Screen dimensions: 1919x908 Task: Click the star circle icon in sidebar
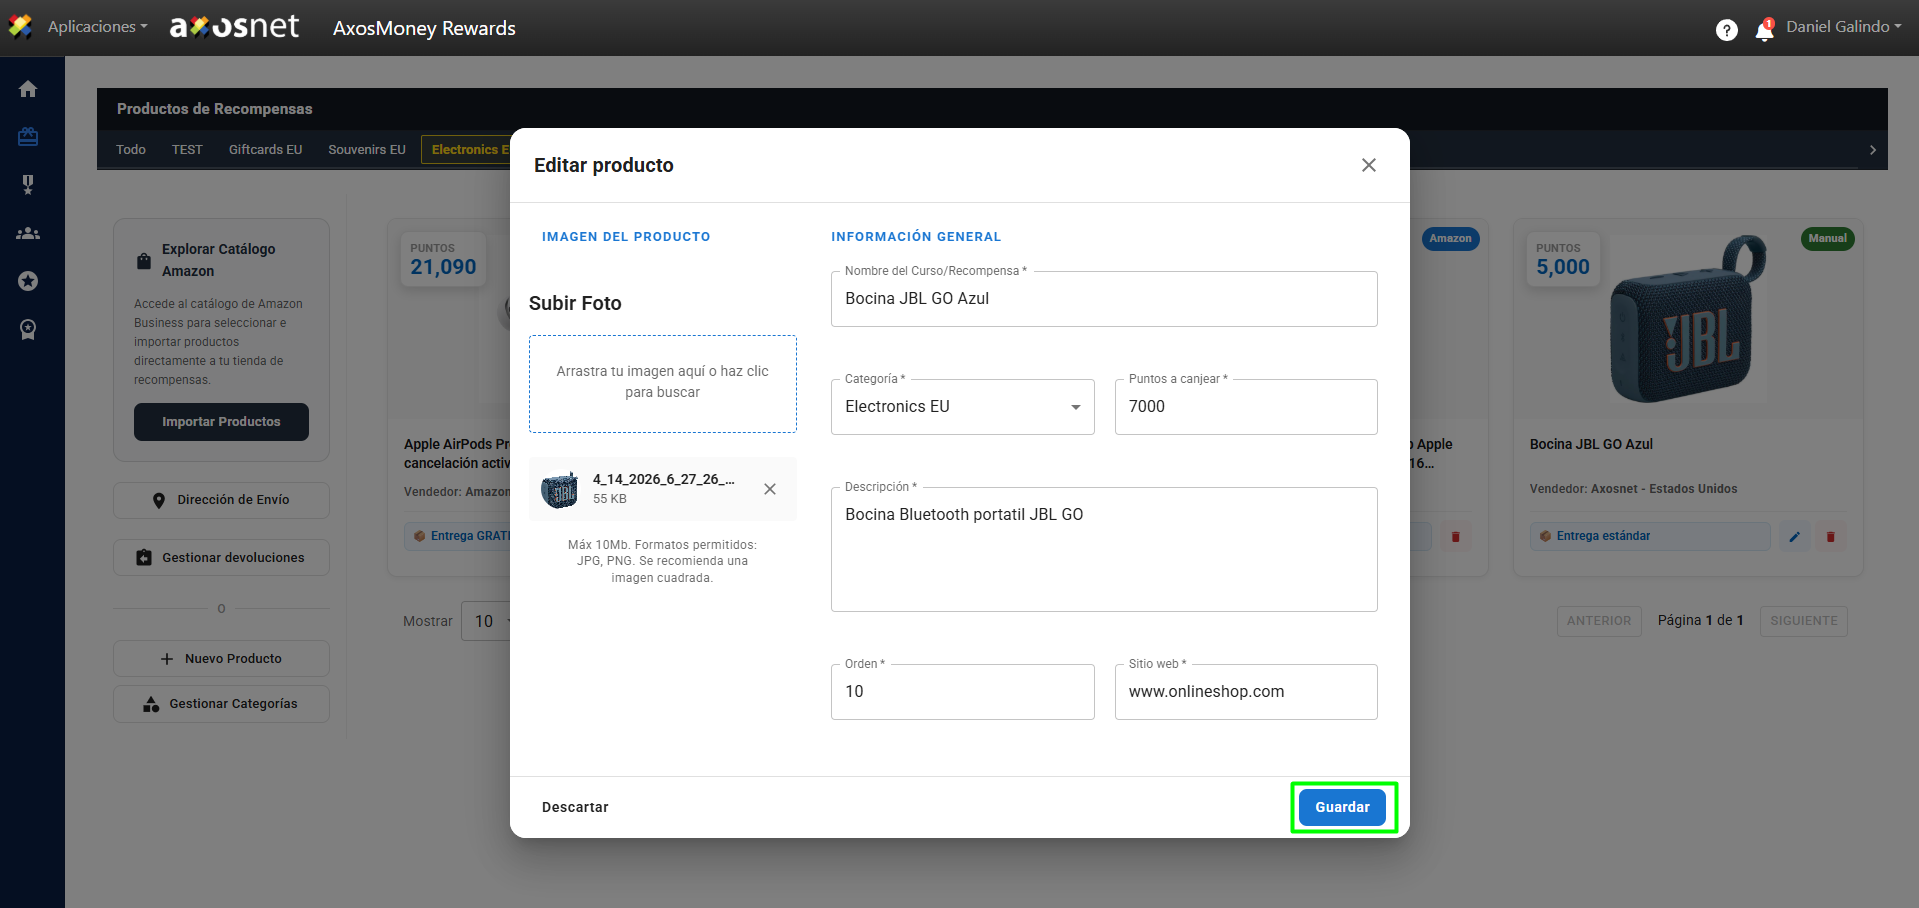coord(28,281)
